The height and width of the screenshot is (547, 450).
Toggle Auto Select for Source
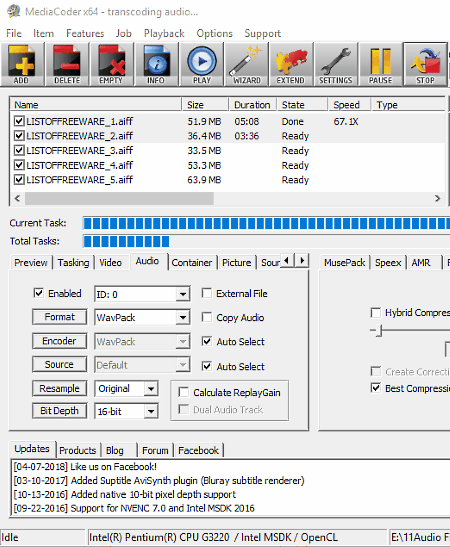click(207, 366)
